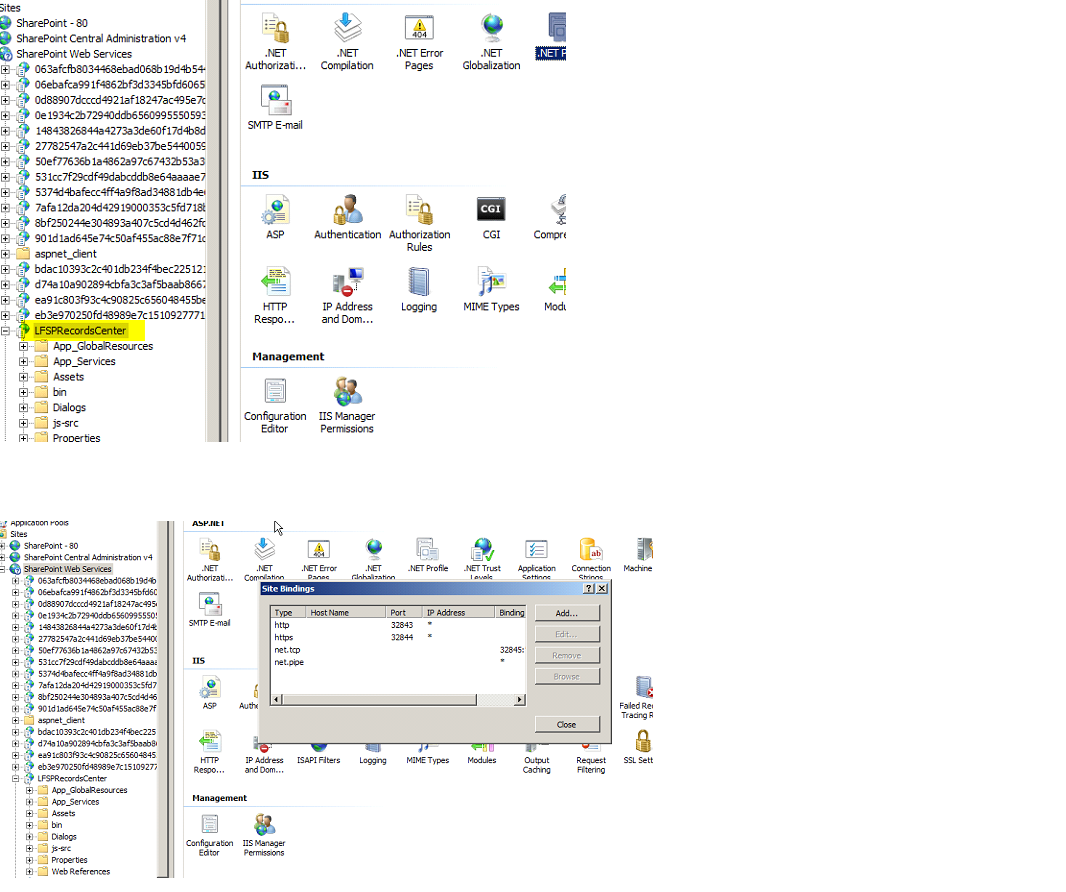Open HTTP Response Headers in upper screenshot

pyautogui.click(x=275, y=296)
